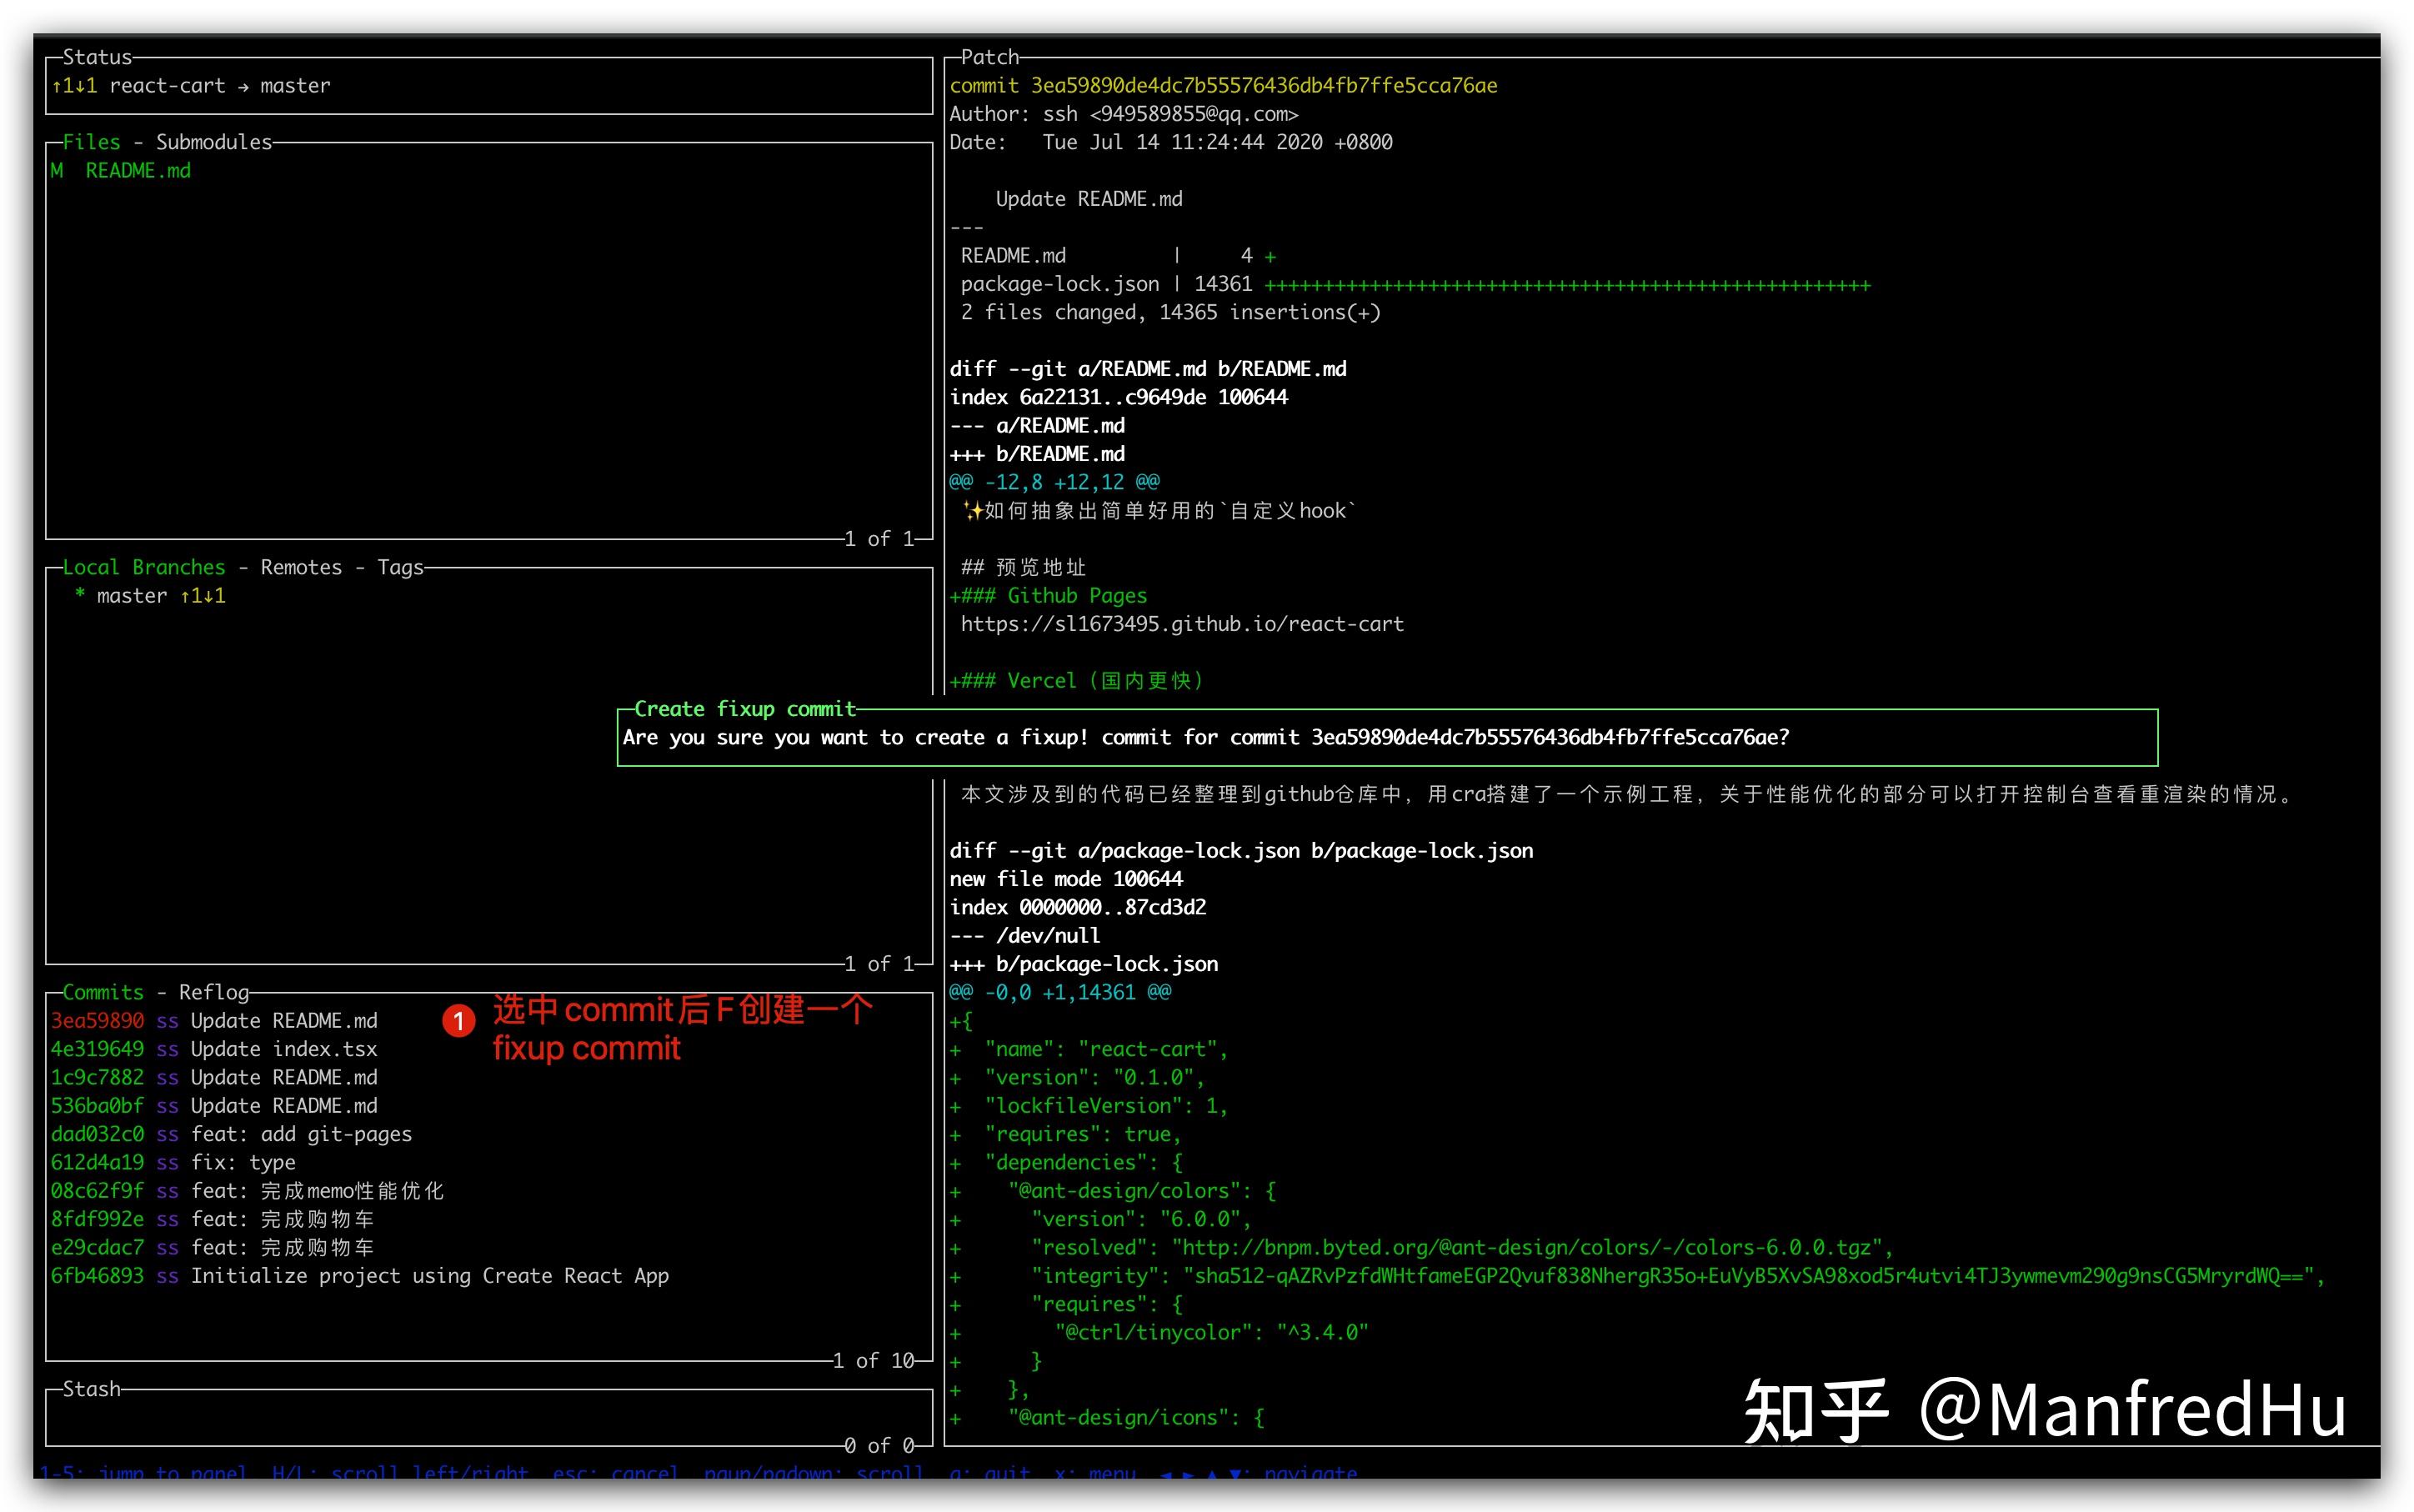Select commit dad032c0 feat: add git-pages
The height and width of the screenshot is (1512, 2414).
[230, 1134]
